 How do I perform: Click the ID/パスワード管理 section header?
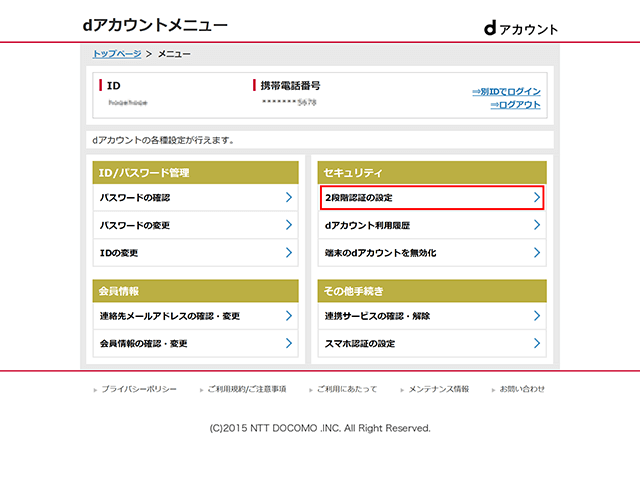pyautogui.click(x=196, y=173)
